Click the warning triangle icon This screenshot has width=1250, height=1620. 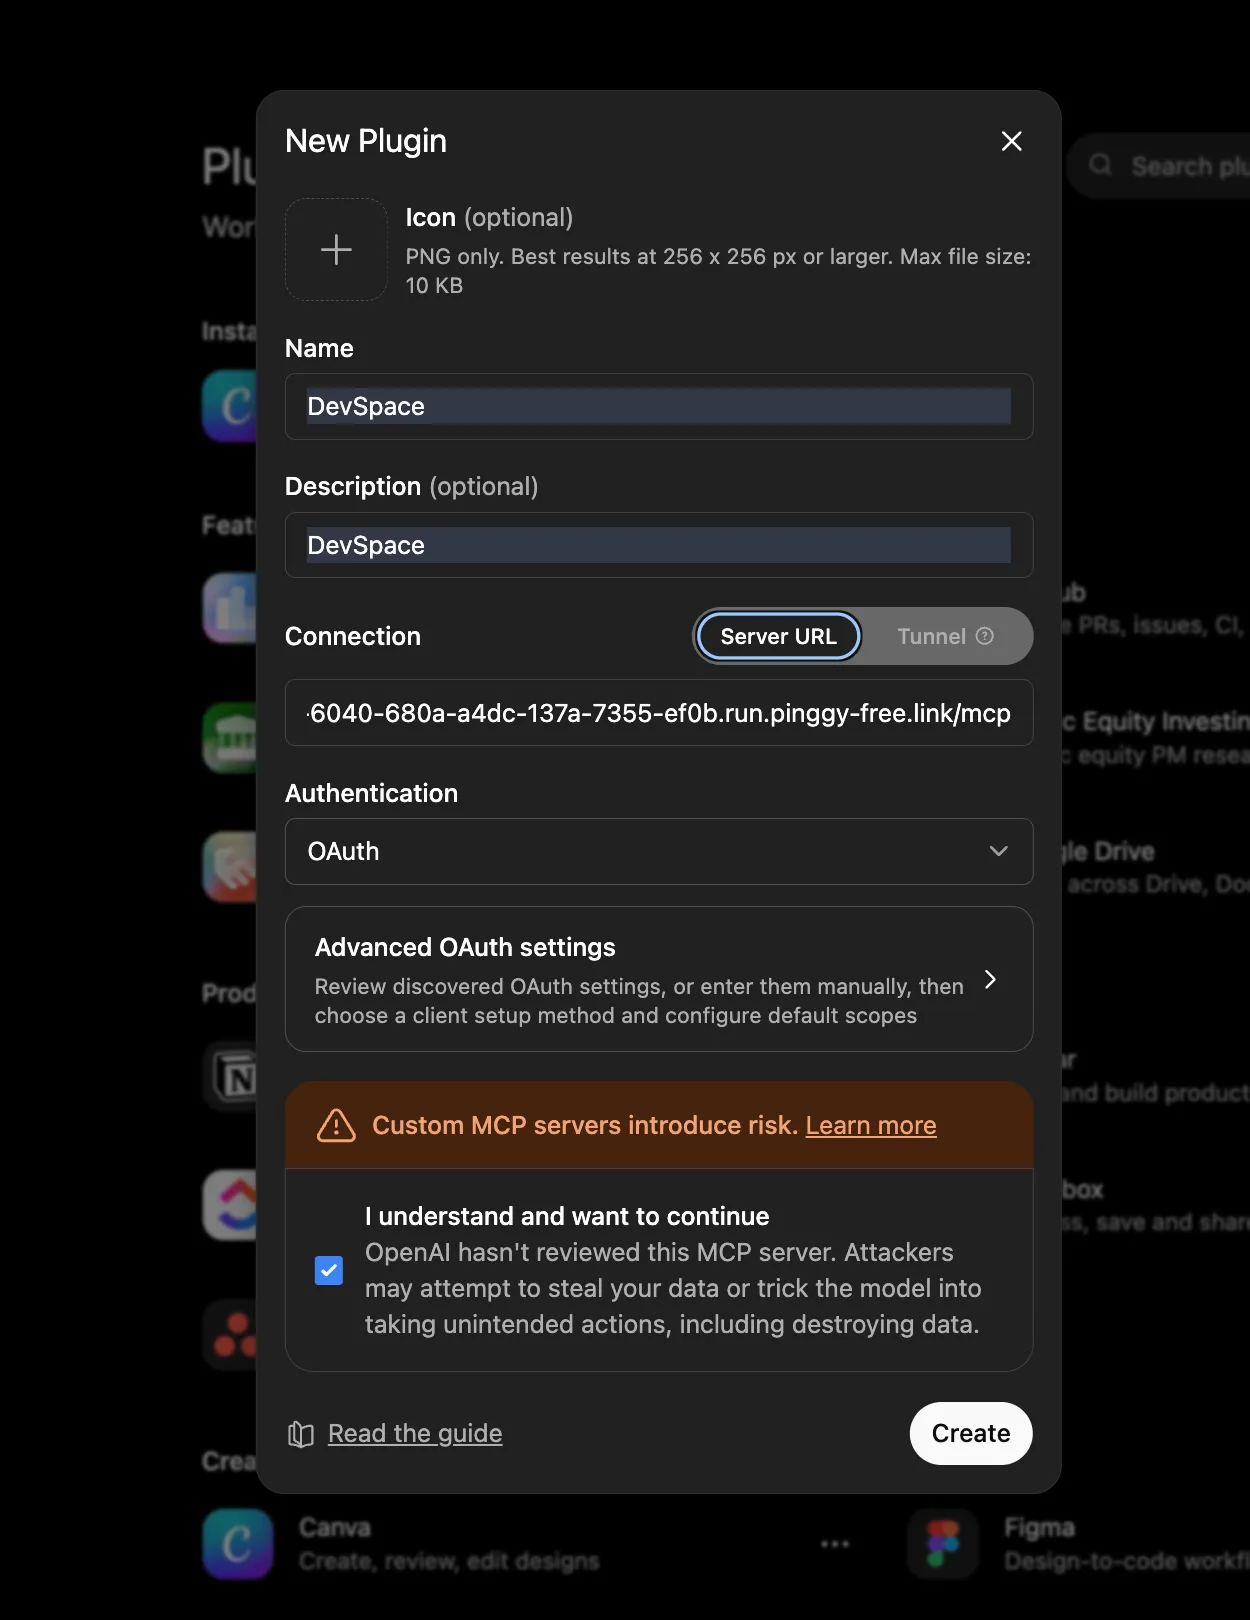(336, 1125)
